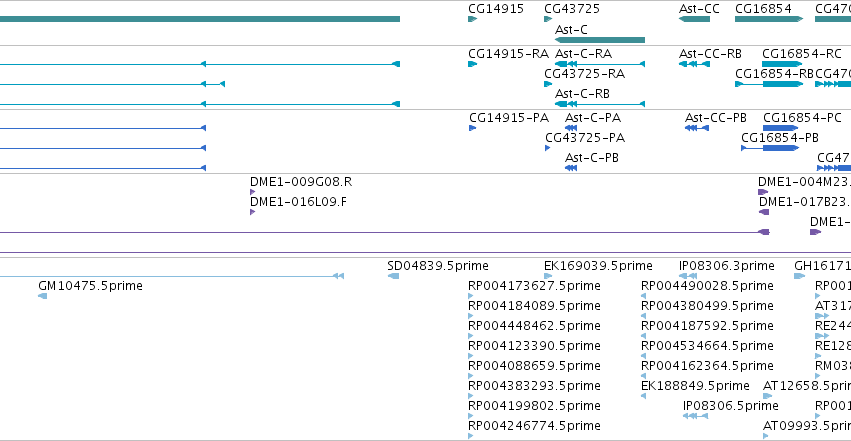Click the RP004184089.5prime EST label
This screenshot has height=441, width=851.
pyautogui.click(x=535, y=306)
